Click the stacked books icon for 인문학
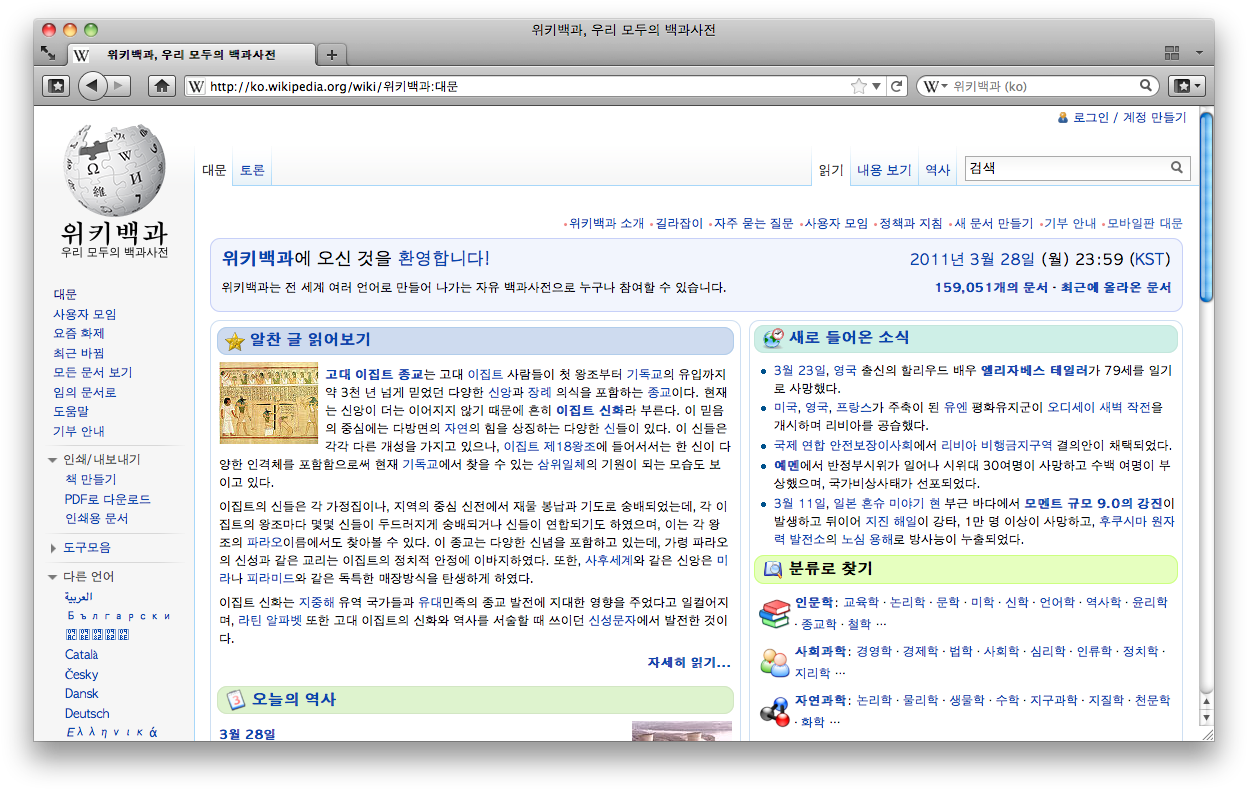Screen dimensions: 1247x789 coord(775,613)
